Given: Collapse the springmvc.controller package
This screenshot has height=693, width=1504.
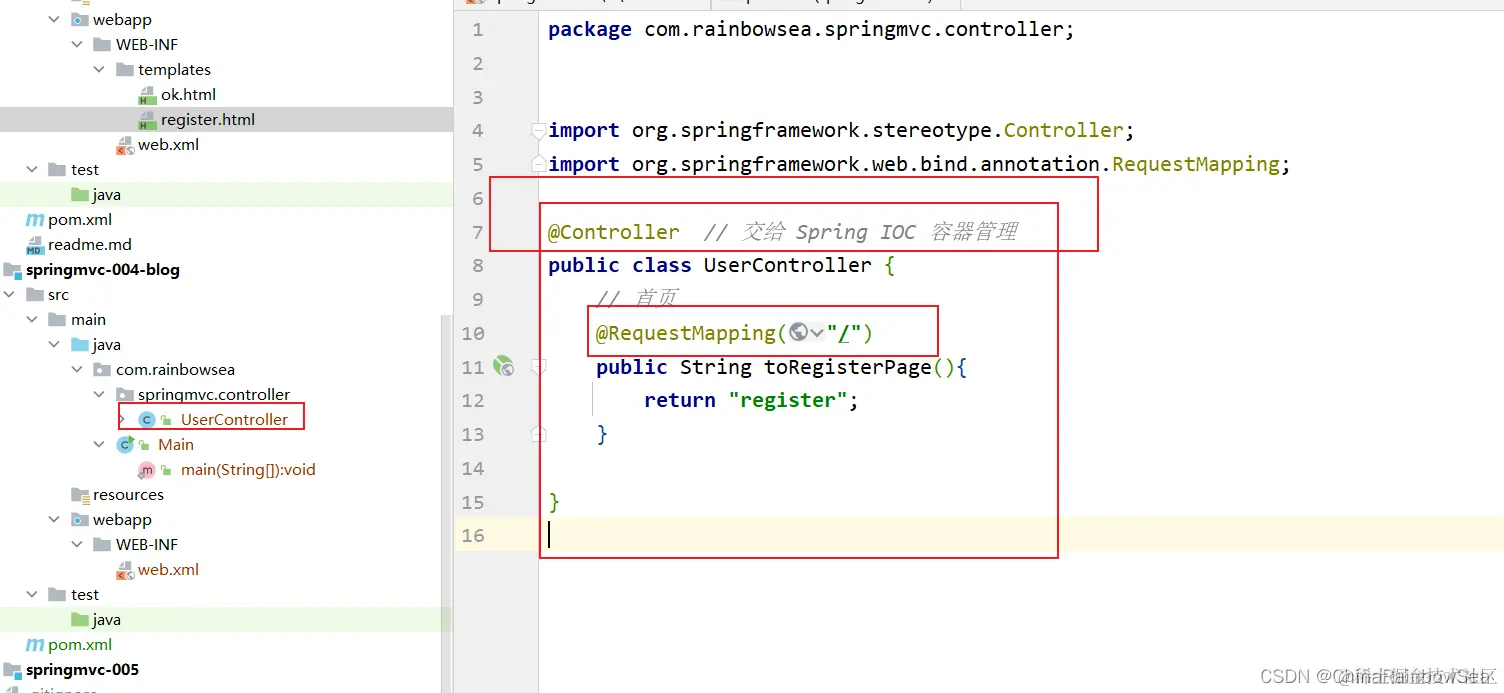Looking at the screenshot, I should tap(100, 395).
